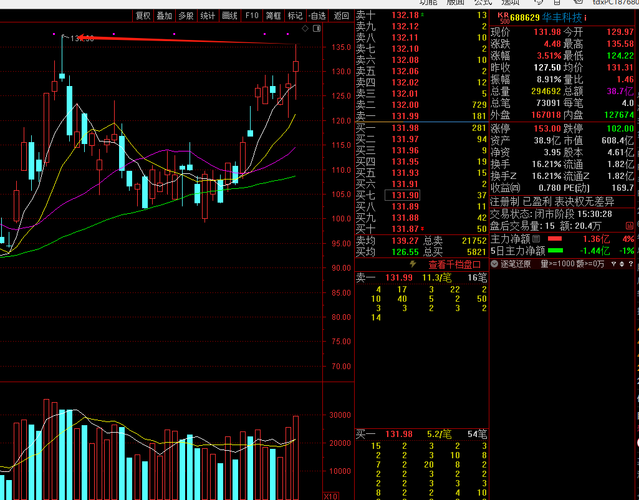Click the diamond icon above chart
The width and height of the screenshot is (639, 500).
pos(305,29)
